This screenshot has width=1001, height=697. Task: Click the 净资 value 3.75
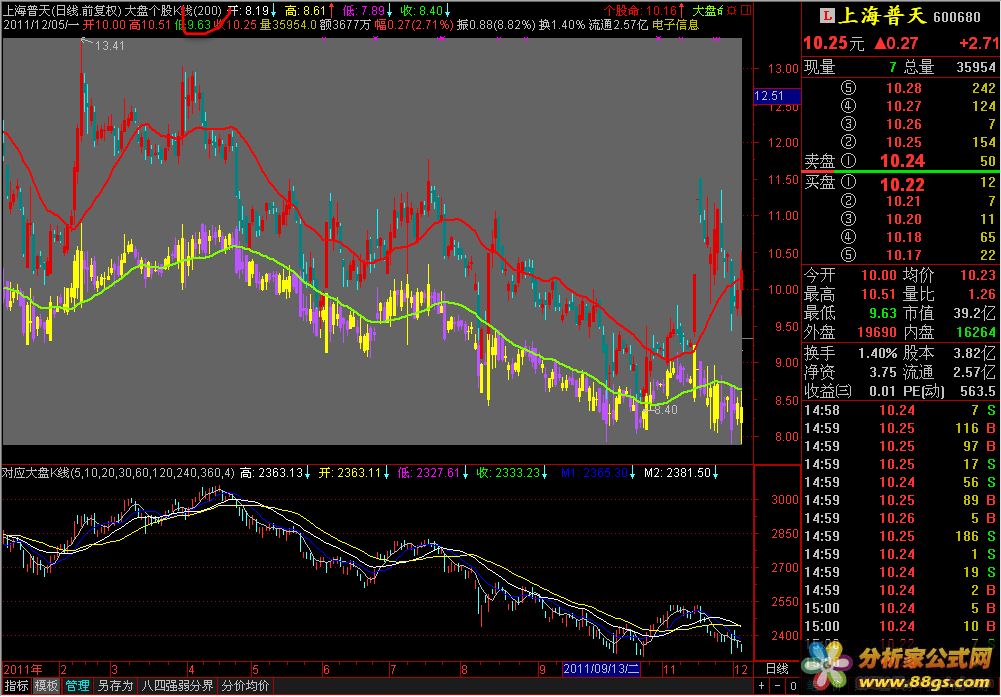[x=882, y=372]
